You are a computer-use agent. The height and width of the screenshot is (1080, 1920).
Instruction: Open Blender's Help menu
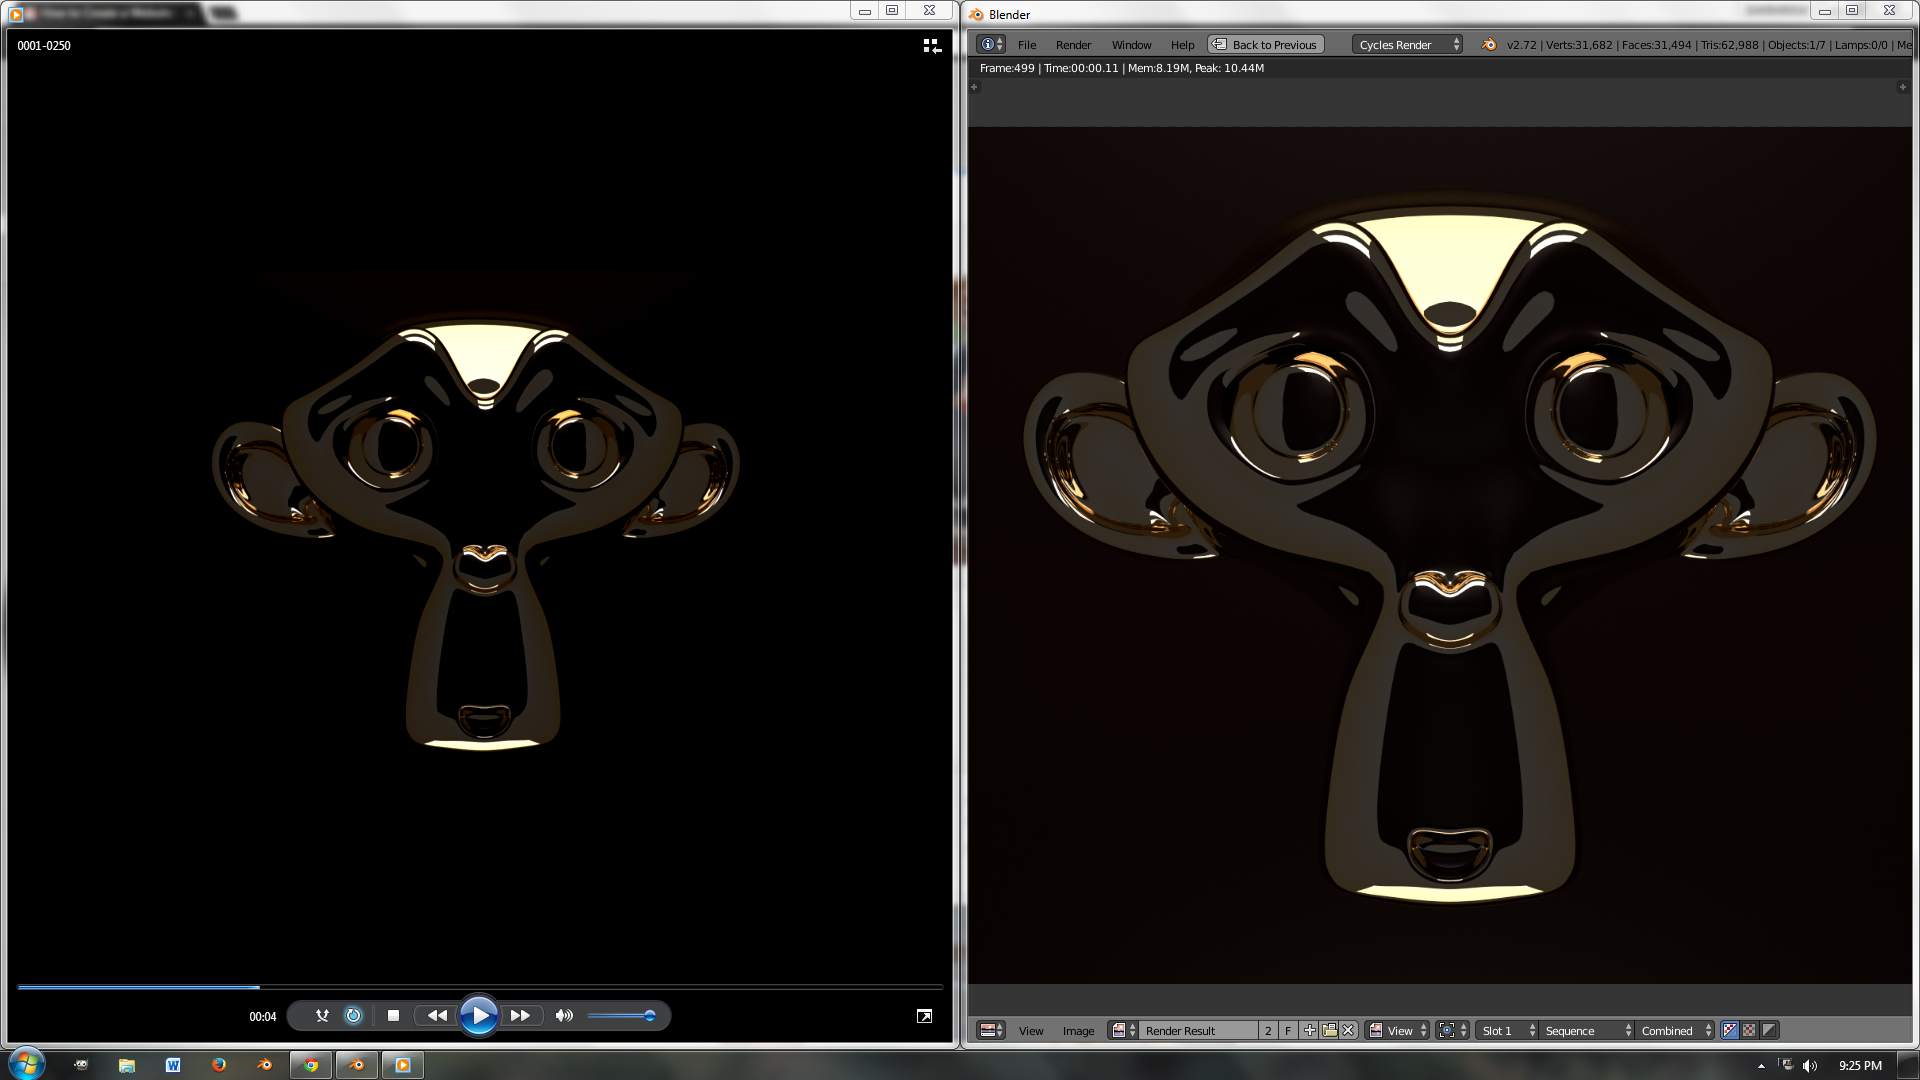click(1182, 45)
